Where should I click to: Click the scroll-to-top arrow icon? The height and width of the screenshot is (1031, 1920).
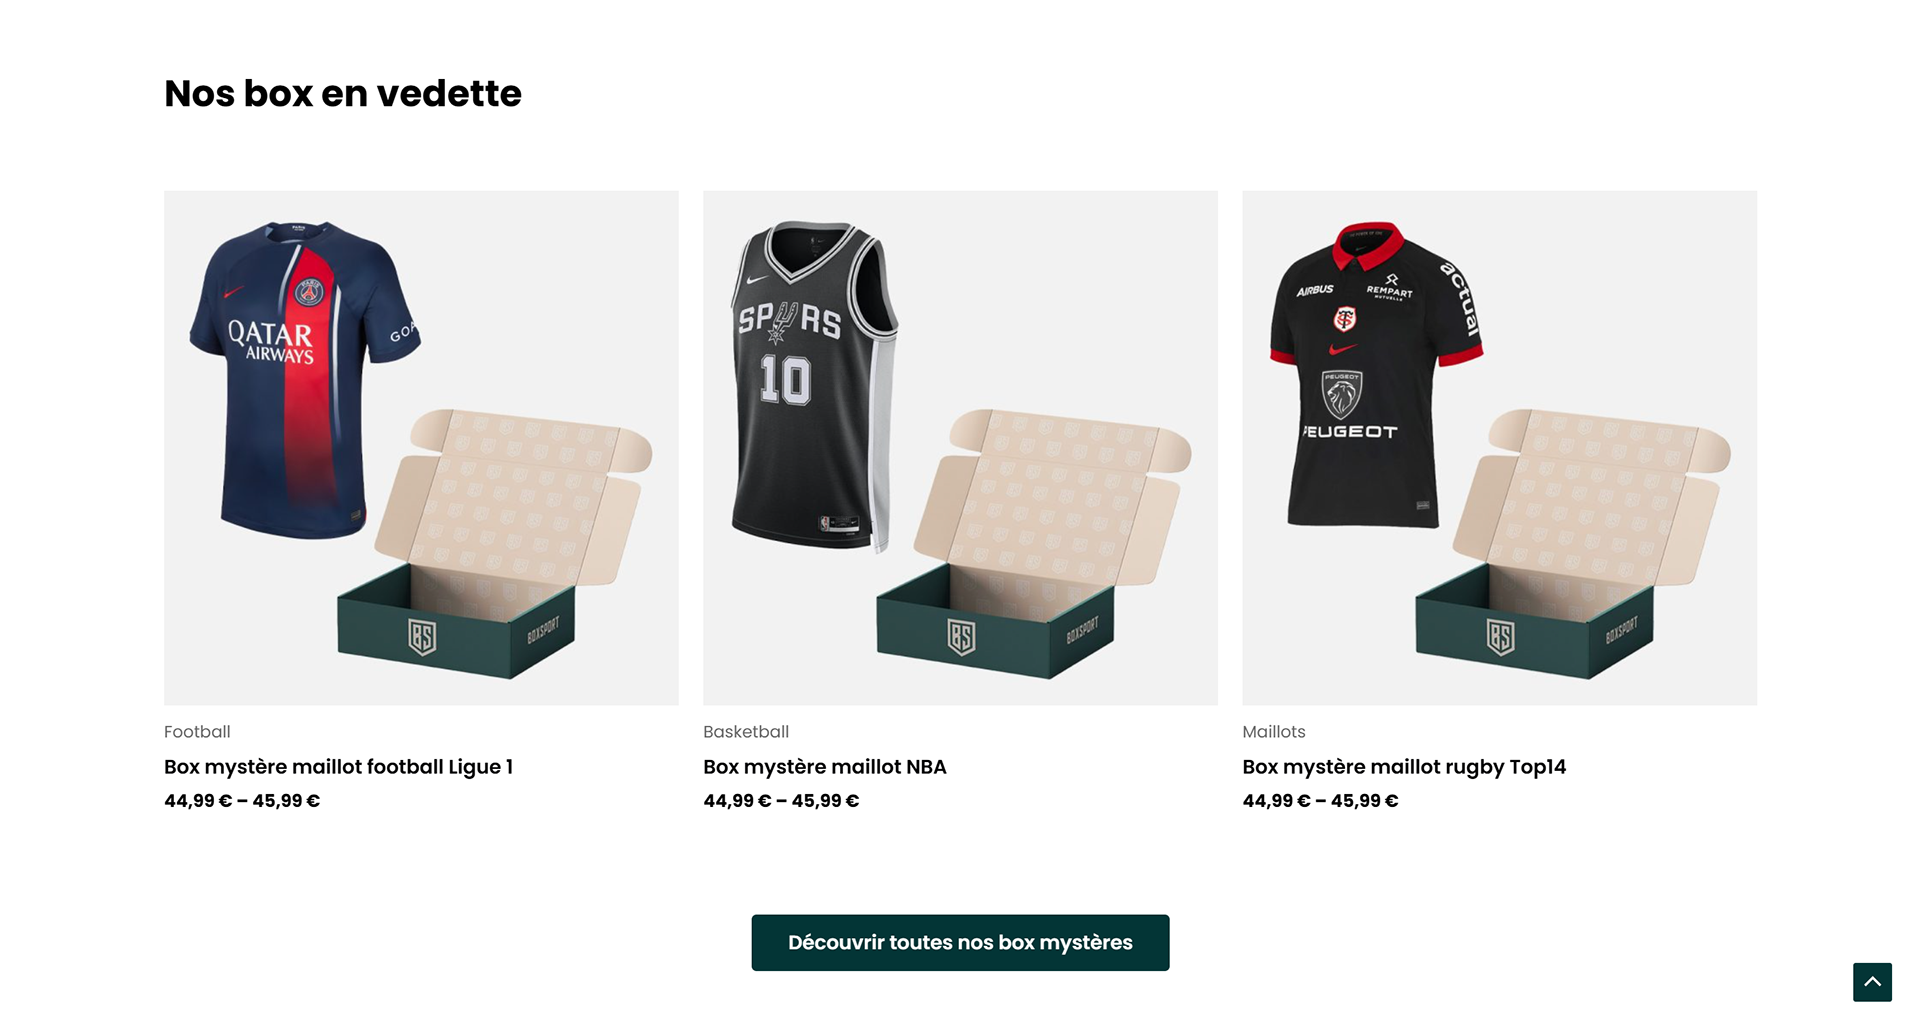click(x=1872, y=981)
